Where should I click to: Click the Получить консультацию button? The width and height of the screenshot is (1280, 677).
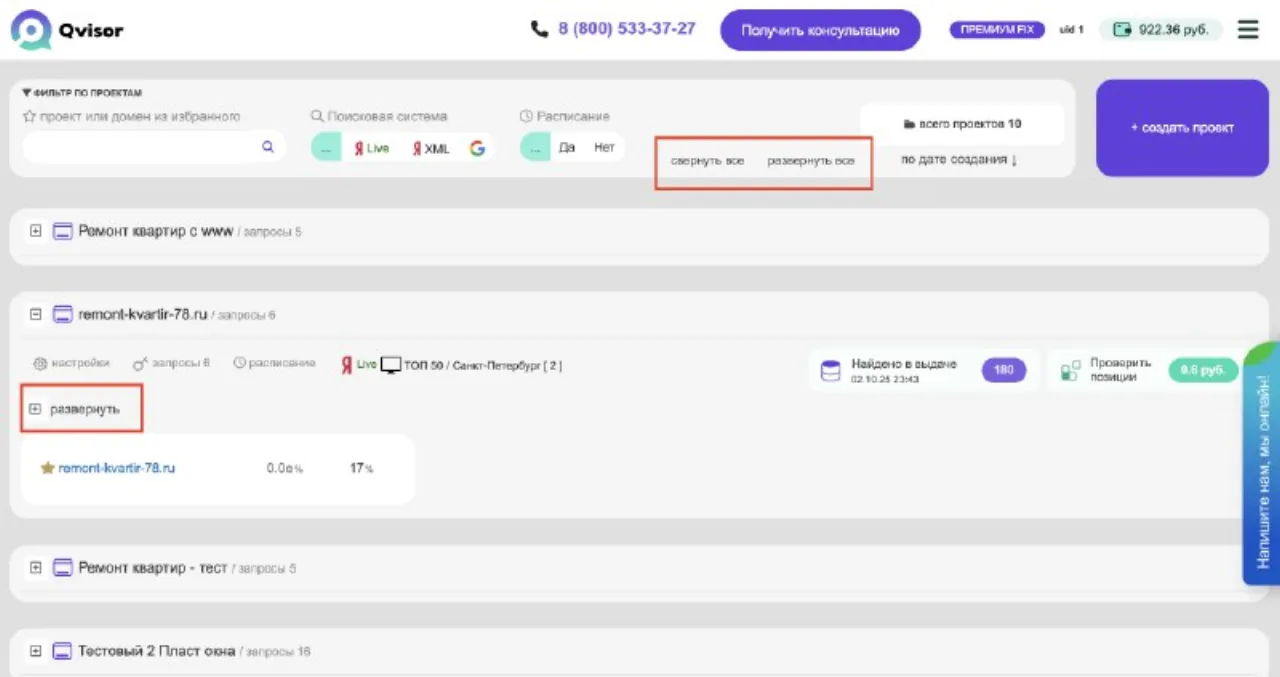(x=820, y=30)
